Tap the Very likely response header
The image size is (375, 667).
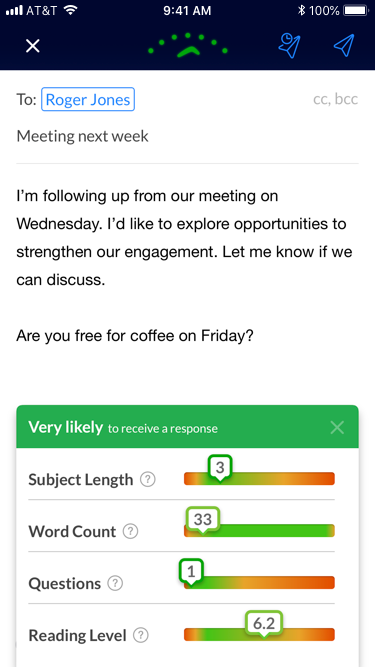(x=188, y=427)
